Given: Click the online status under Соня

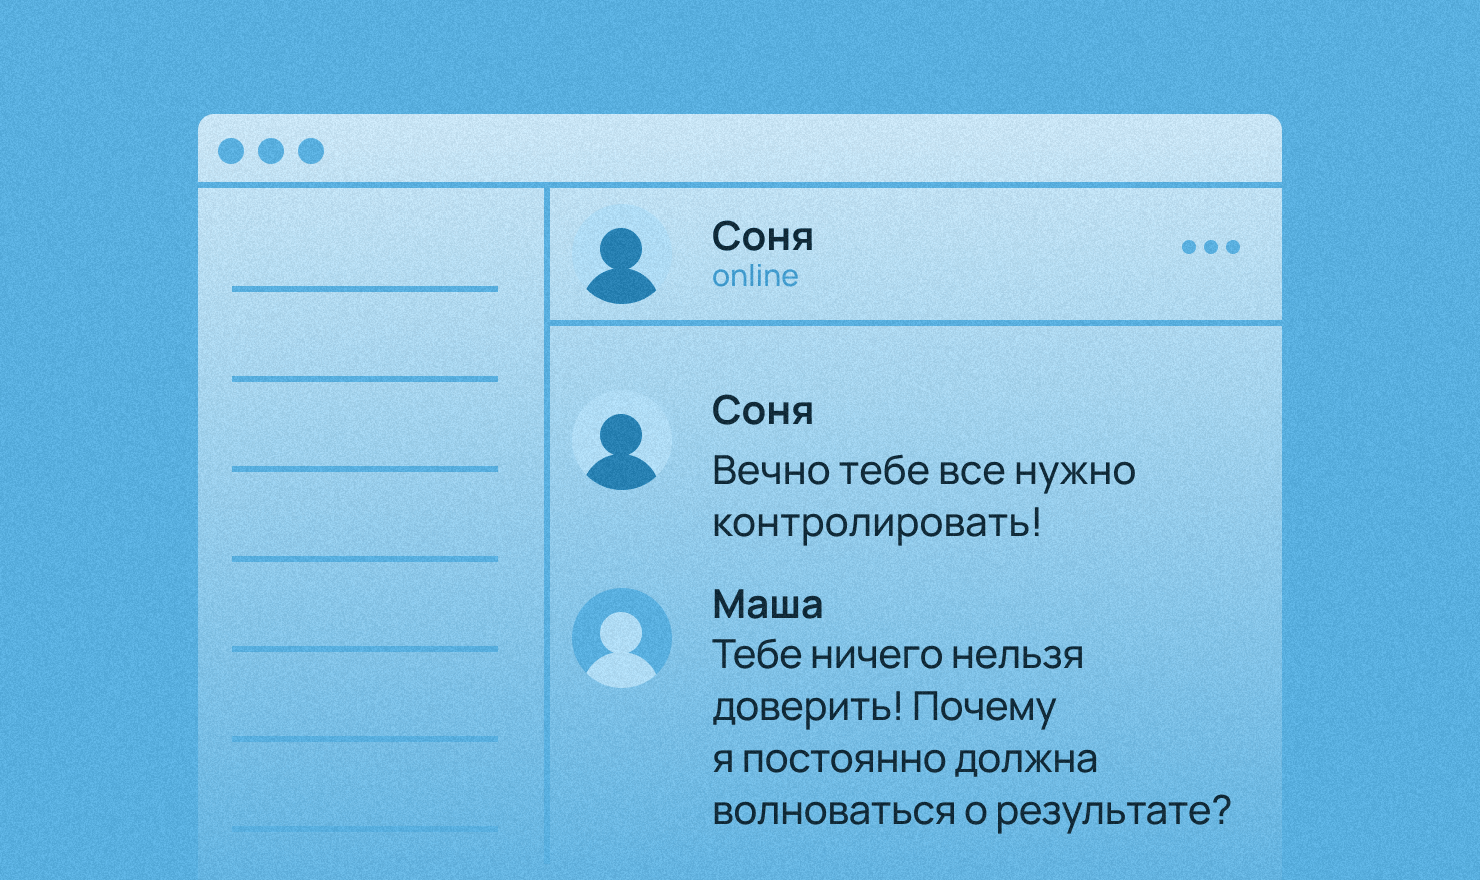Looking at the screenshot, I should [x=755, y=276].
